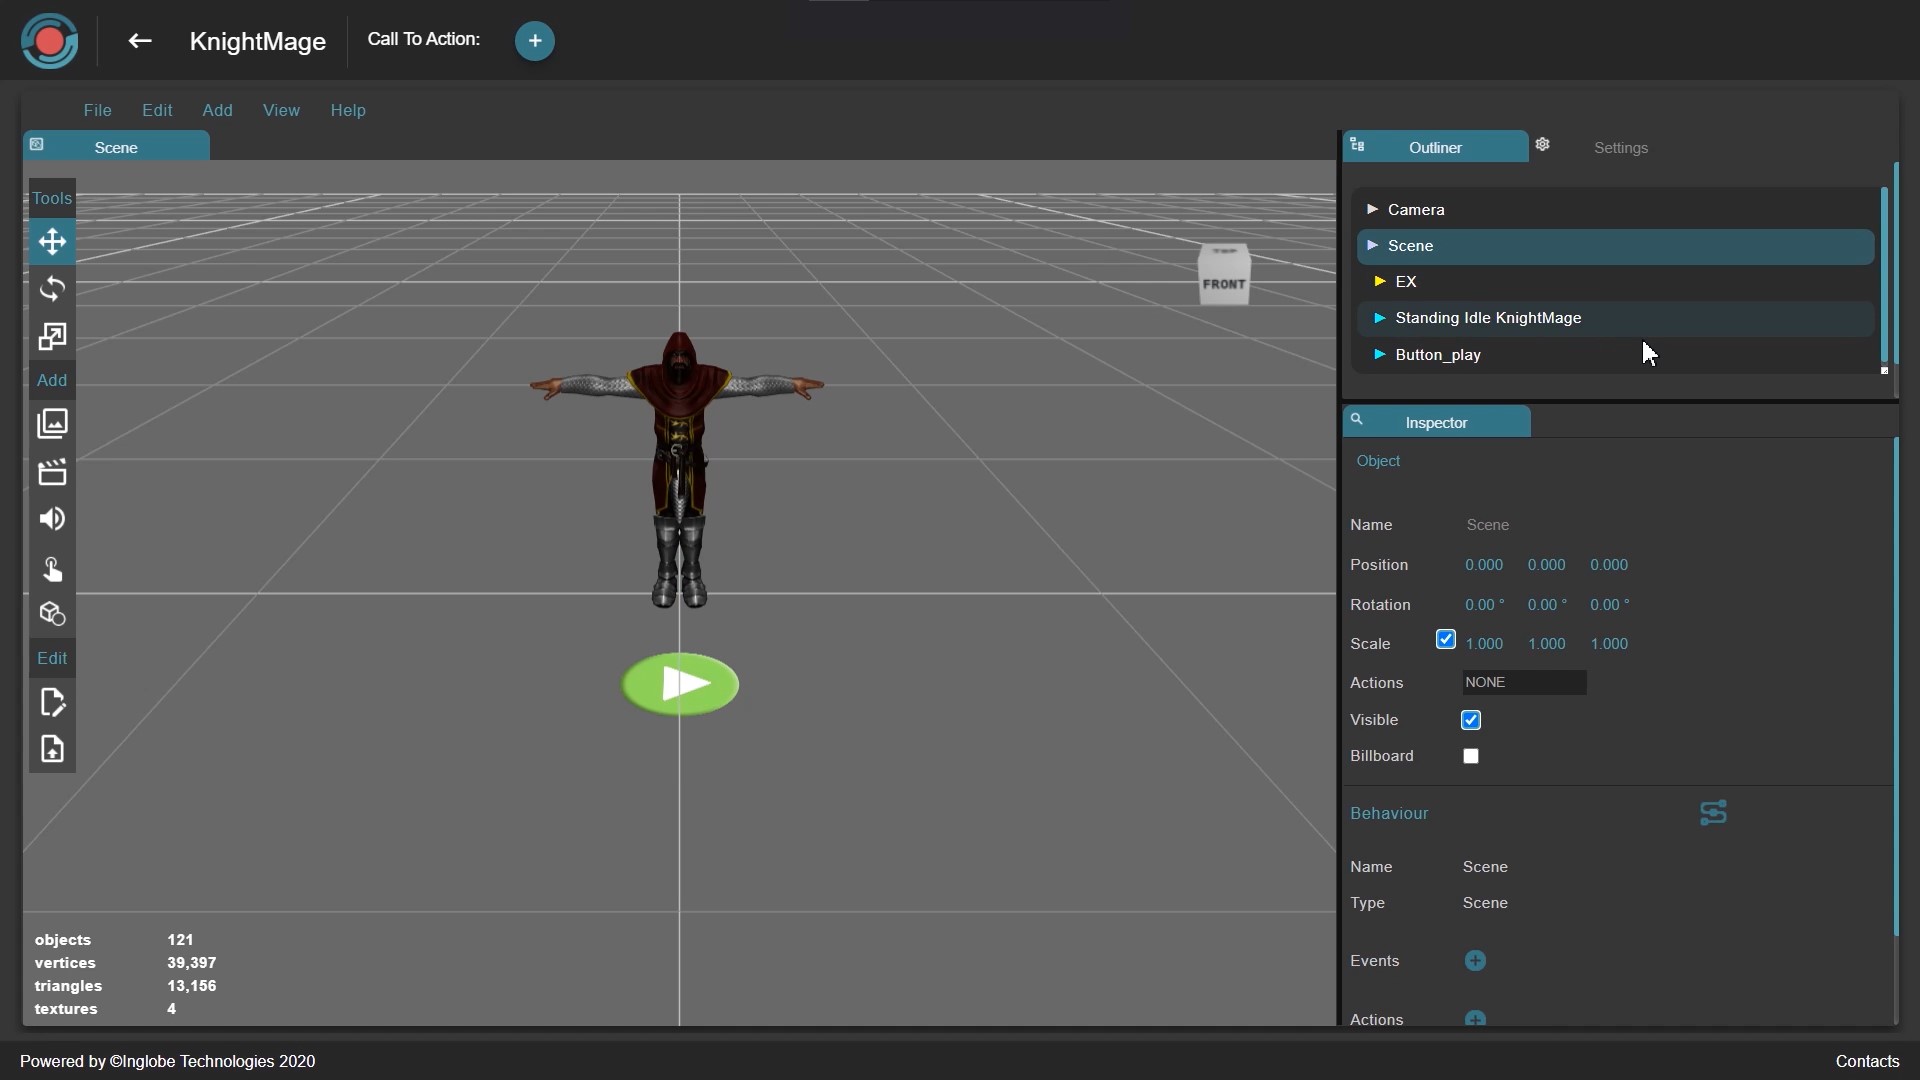Toggle the uniform Scale lock checkbox
The image size is (1920, 1080).
pyautogui.click(x=1445, y=640)
